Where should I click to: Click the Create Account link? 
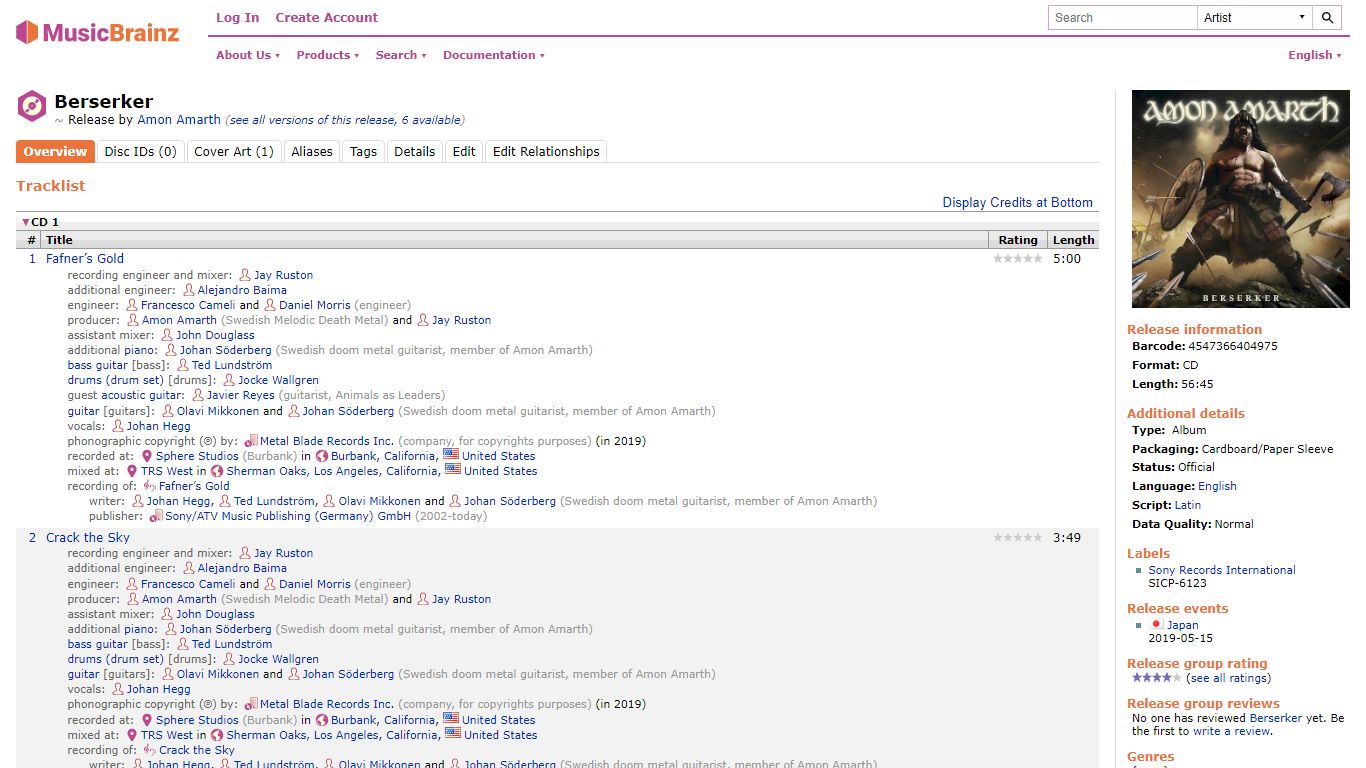(x=327, y=17)
